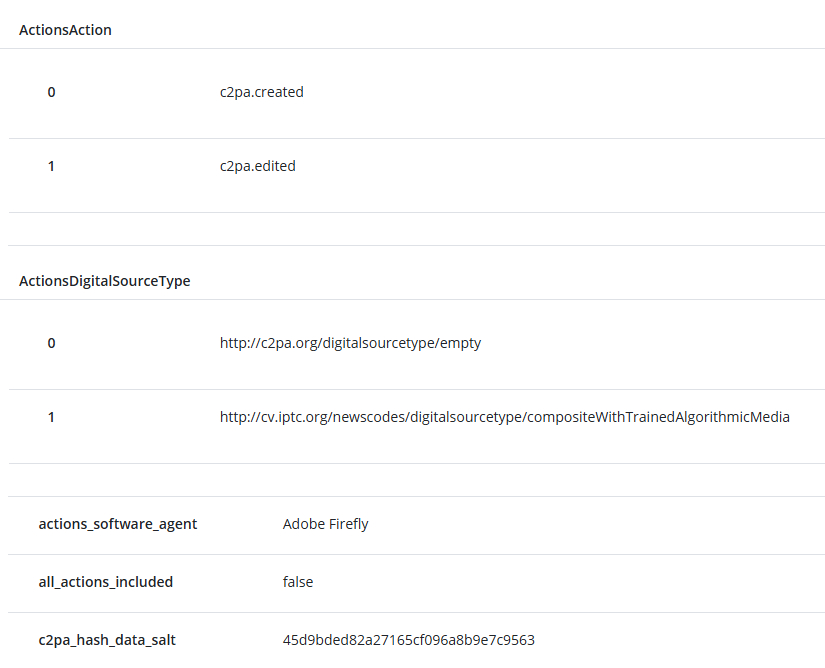Click the word "Adobe" in the agent value

tap(303, 524)
